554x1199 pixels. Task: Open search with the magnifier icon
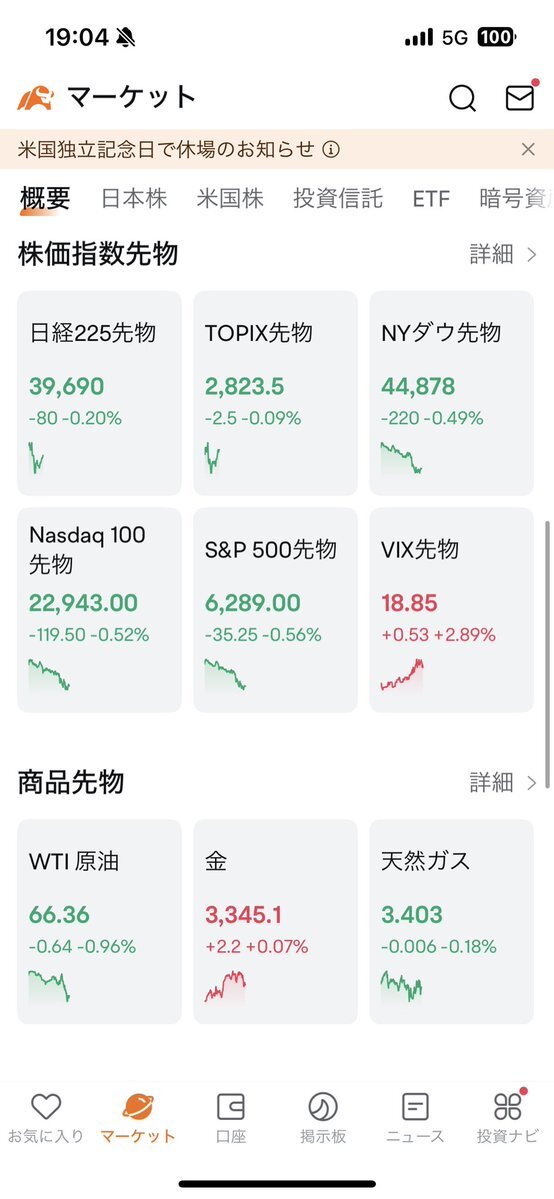click(462, 98)
